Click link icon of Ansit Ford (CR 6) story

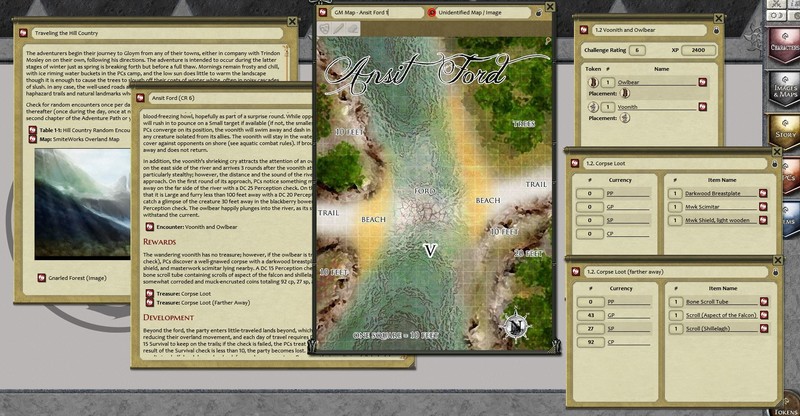[141, 98]
